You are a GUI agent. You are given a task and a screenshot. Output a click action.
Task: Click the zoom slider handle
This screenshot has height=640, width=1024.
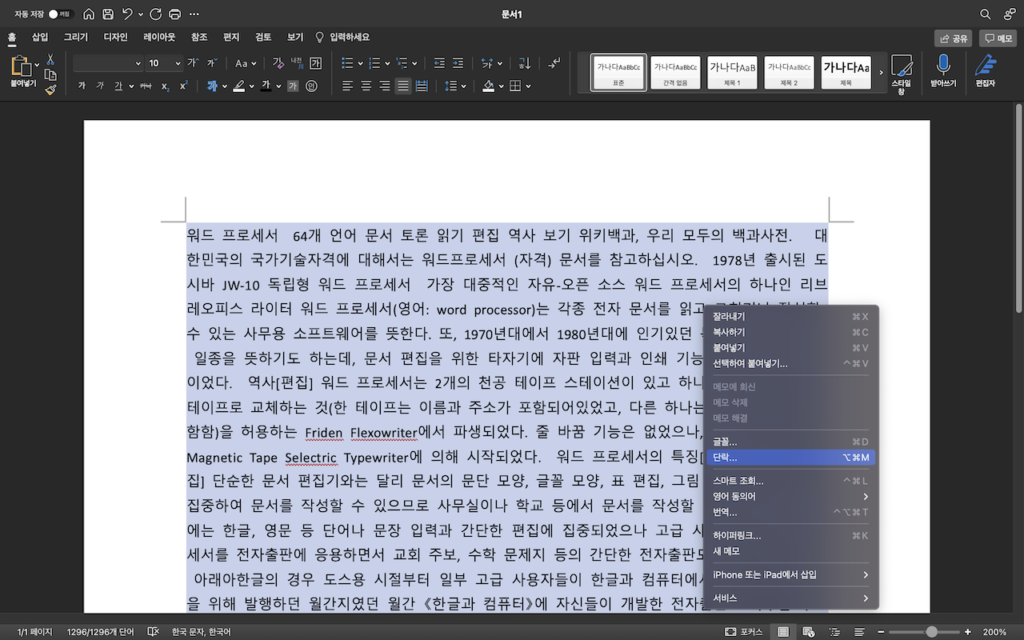pos(932,632)
